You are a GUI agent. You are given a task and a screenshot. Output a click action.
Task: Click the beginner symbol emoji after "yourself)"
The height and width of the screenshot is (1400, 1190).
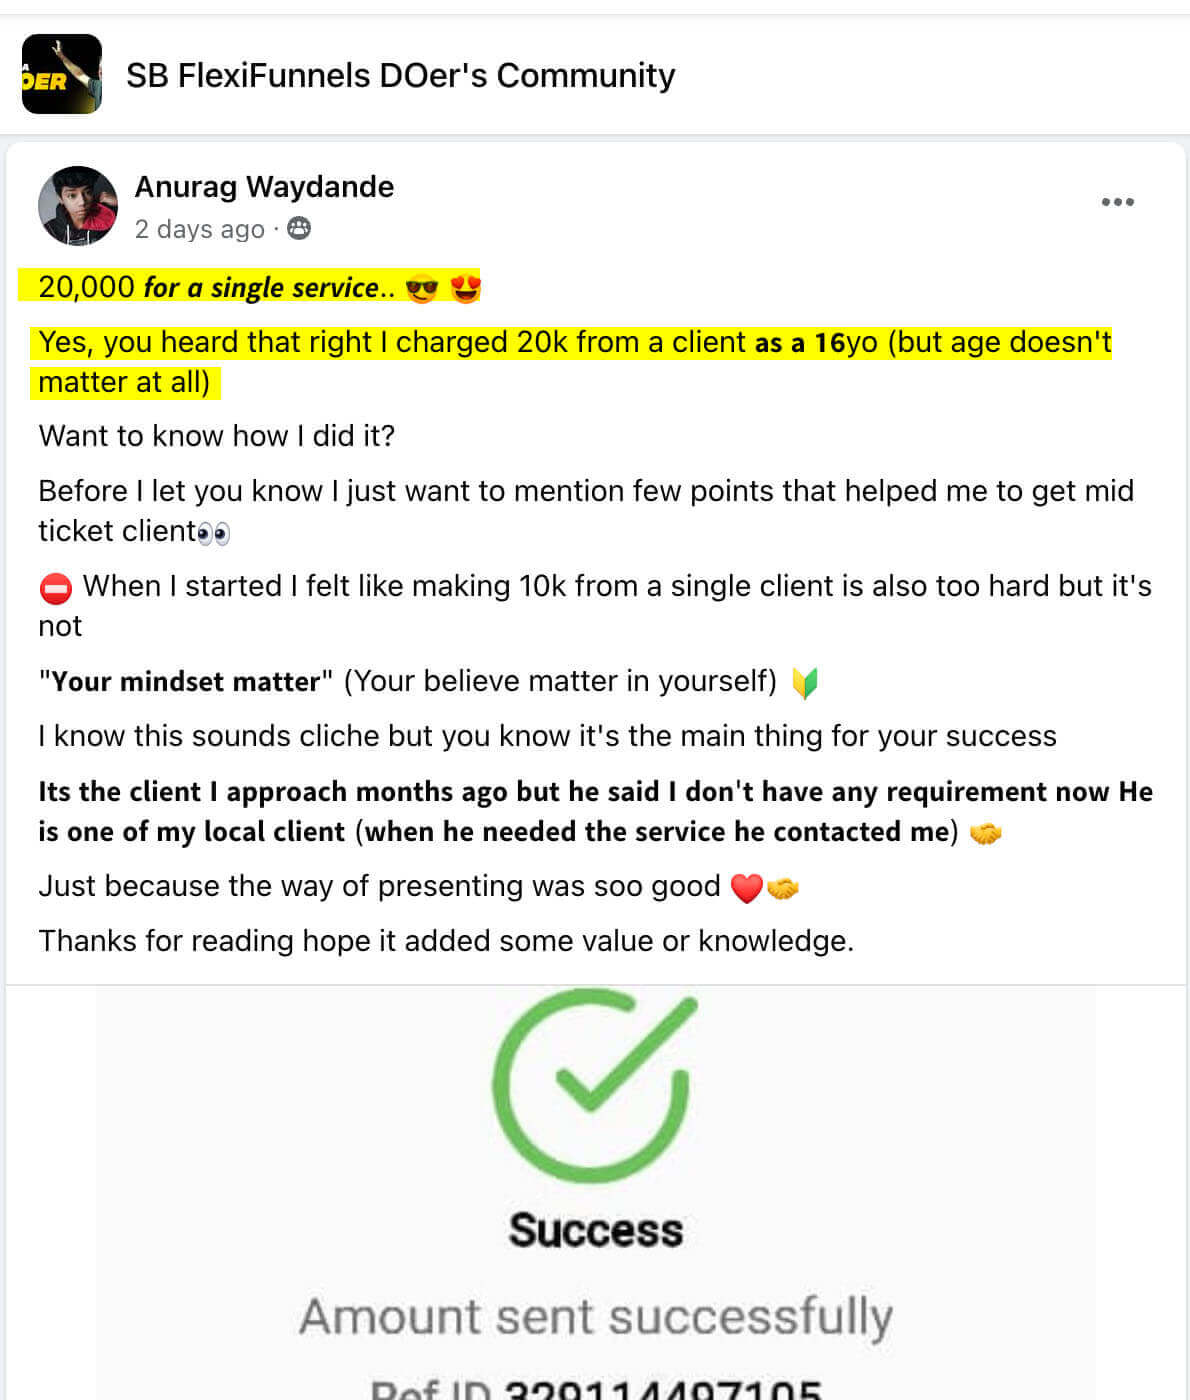pos(805,683)
